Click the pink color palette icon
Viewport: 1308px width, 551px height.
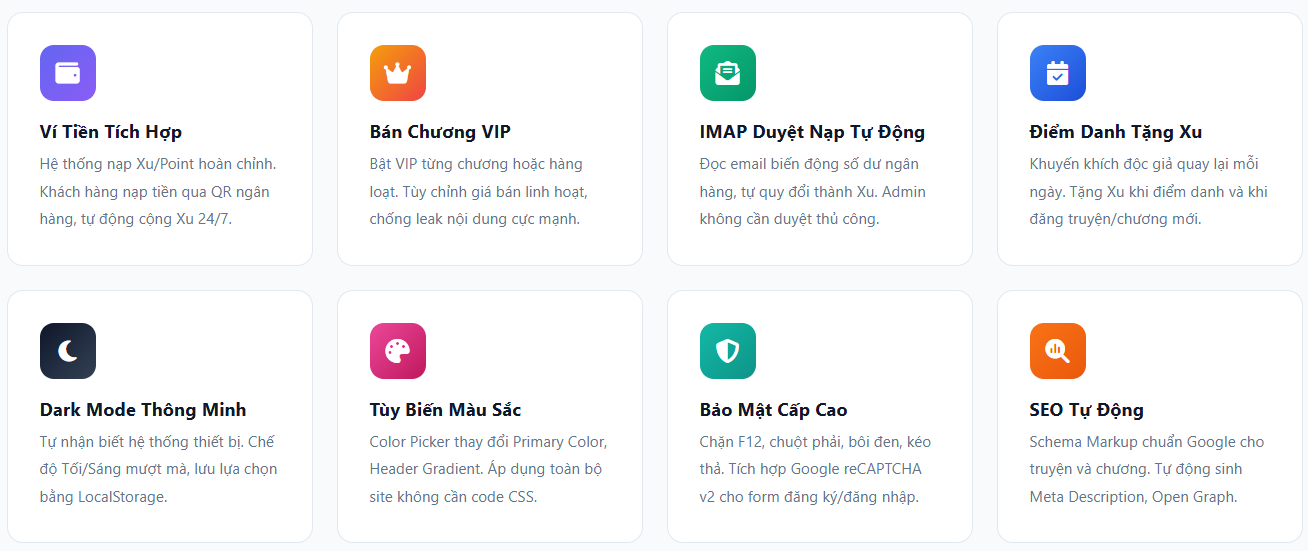pyautogui.click(x=398, y=351)
